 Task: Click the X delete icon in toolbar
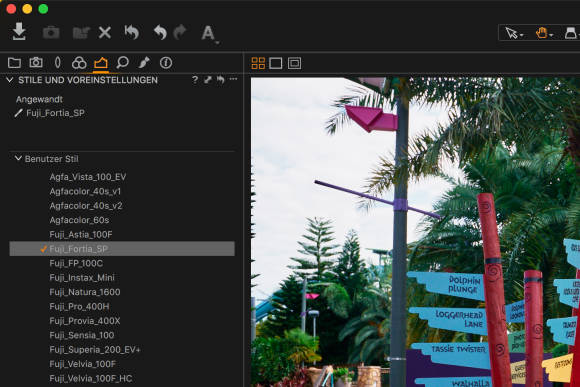(x=105, y=33)
